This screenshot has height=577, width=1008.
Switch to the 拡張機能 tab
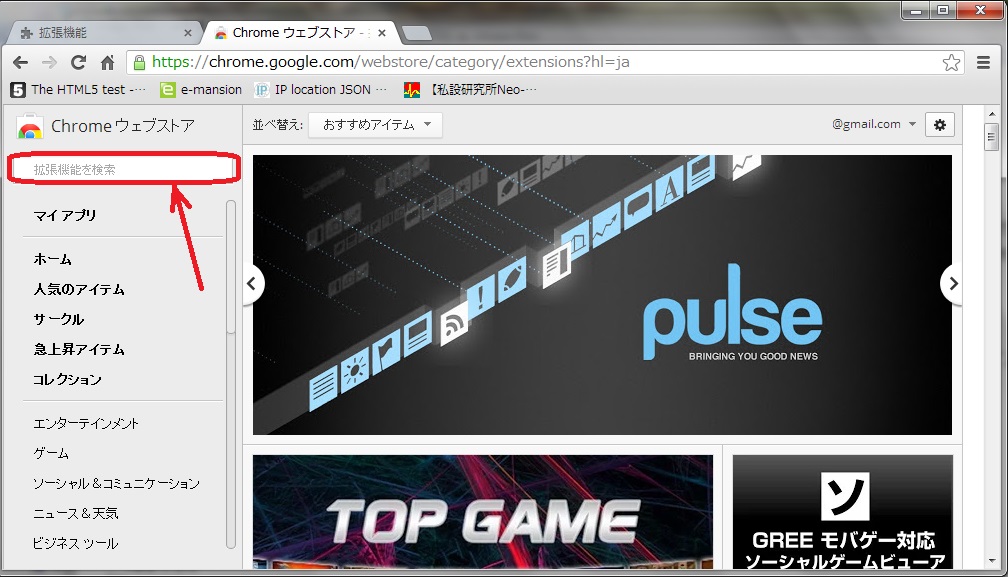coord(103,33)
